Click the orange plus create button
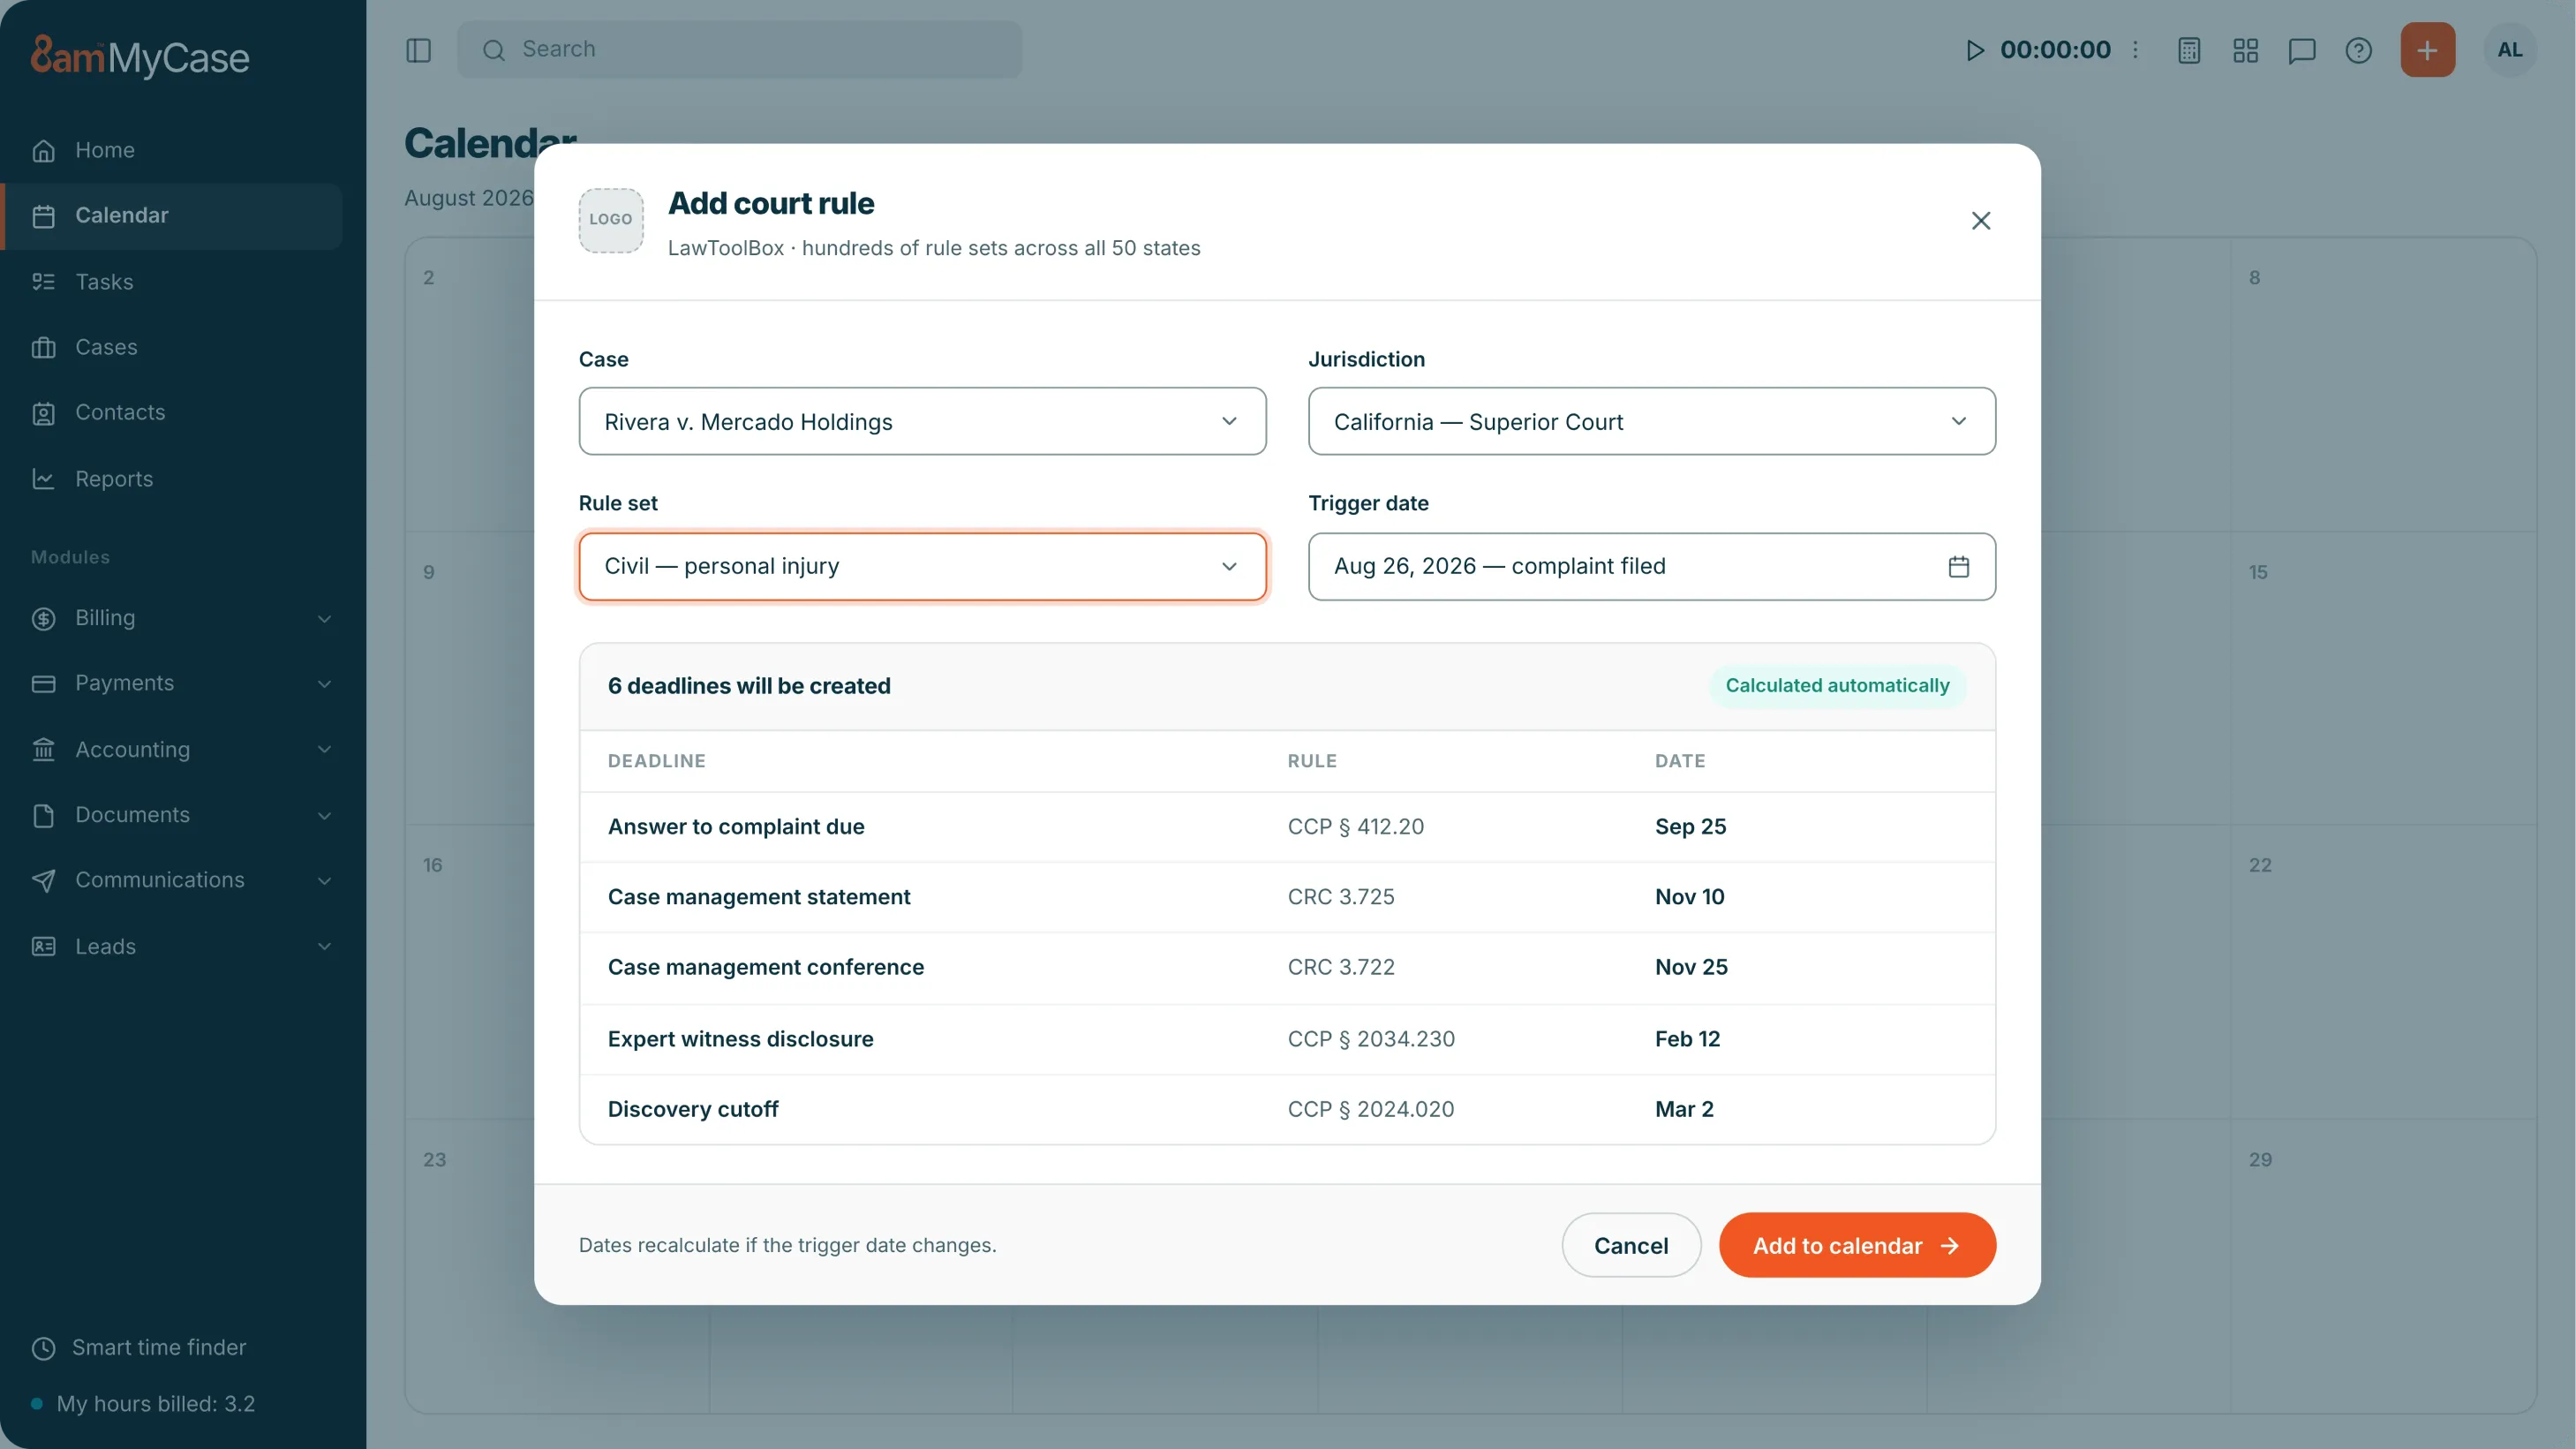 tap(2428, 50)
